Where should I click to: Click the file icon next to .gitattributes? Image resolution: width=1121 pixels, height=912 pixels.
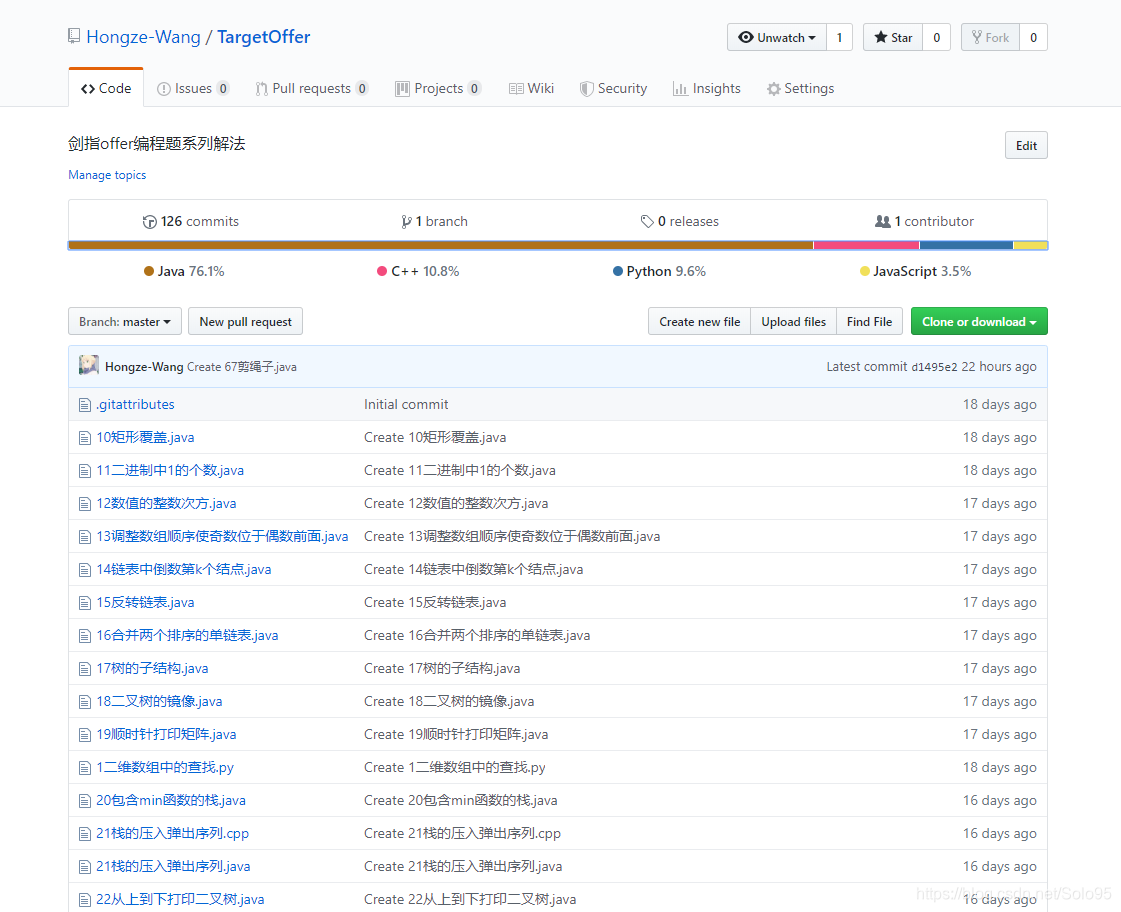pyautogui.click(x=85, y=405)
